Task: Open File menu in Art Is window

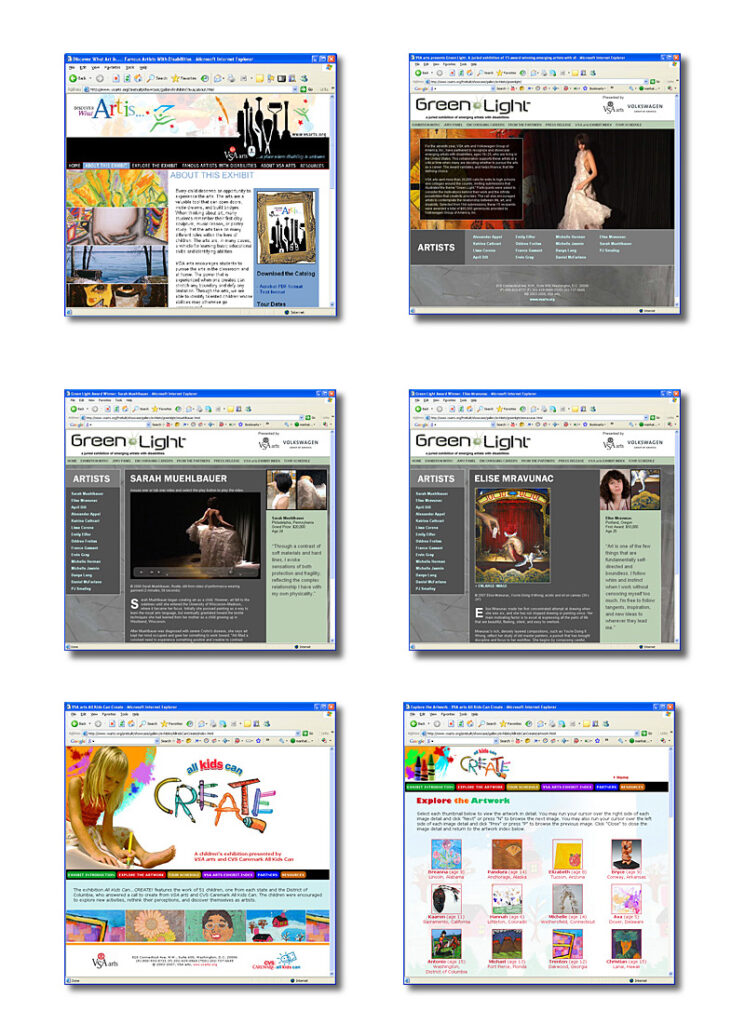Action: click(x=72, y=67)
